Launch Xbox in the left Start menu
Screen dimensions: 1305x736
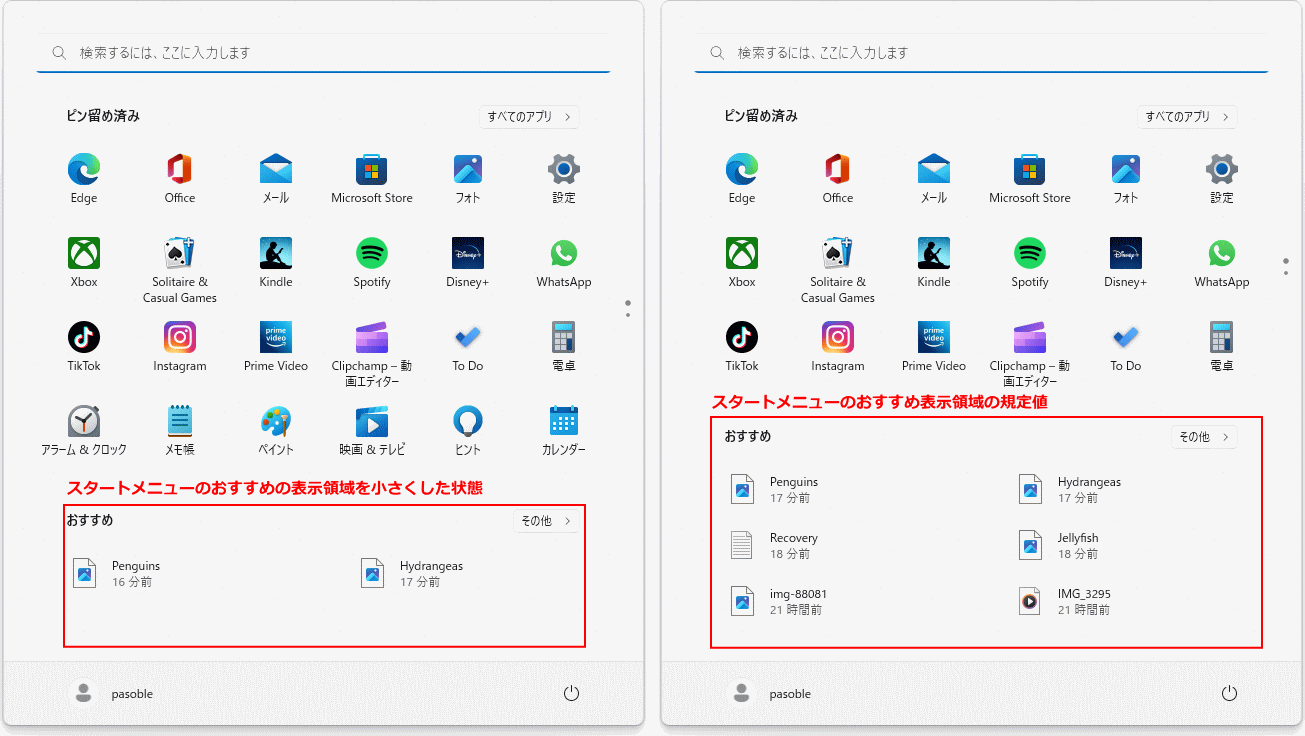click(84, 263)
